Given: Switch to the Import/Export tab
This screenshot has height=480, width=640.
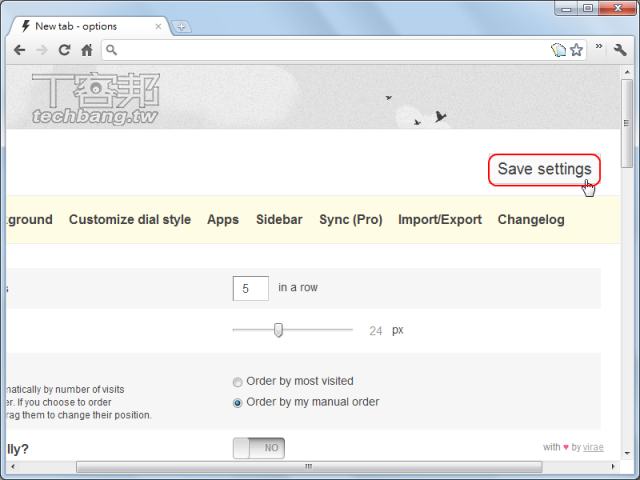Looking at the screenshot, I should [439, 220].
